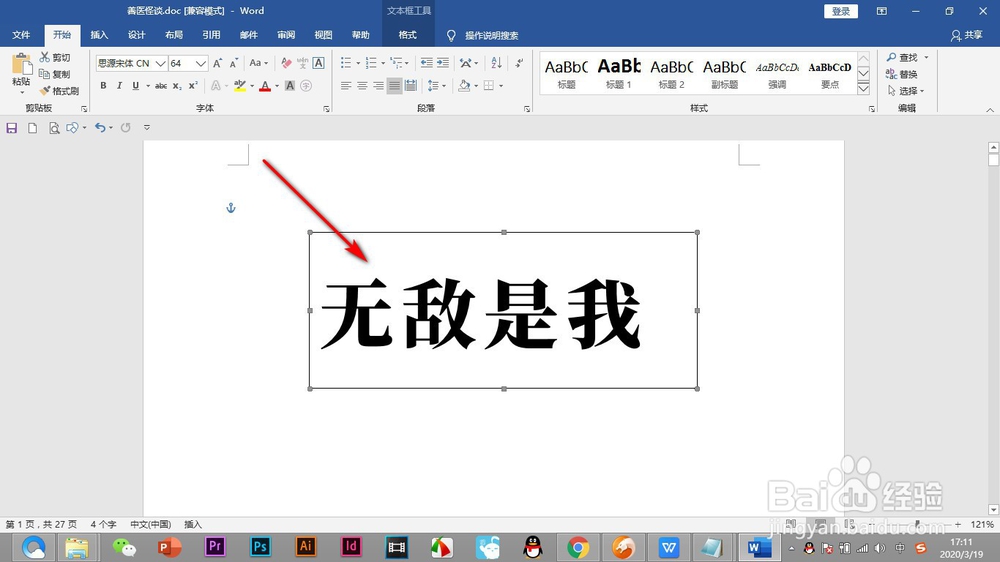Click the 登录 sign-in button

(841, 11)
